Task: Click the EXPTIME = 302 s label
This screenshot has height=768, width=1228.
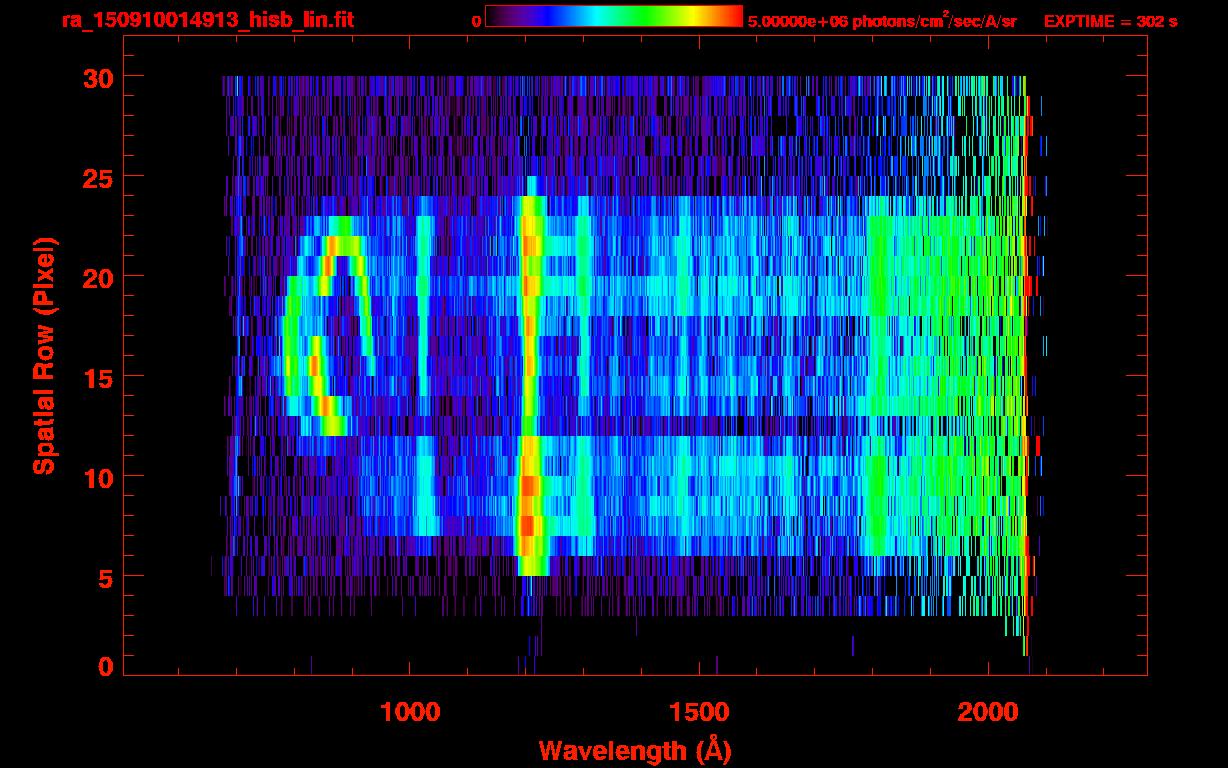Action: point(1110,21)
